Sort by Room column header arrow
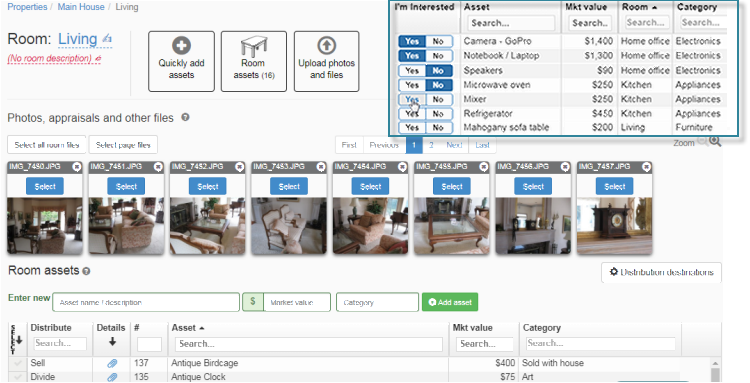 [654, 7]
